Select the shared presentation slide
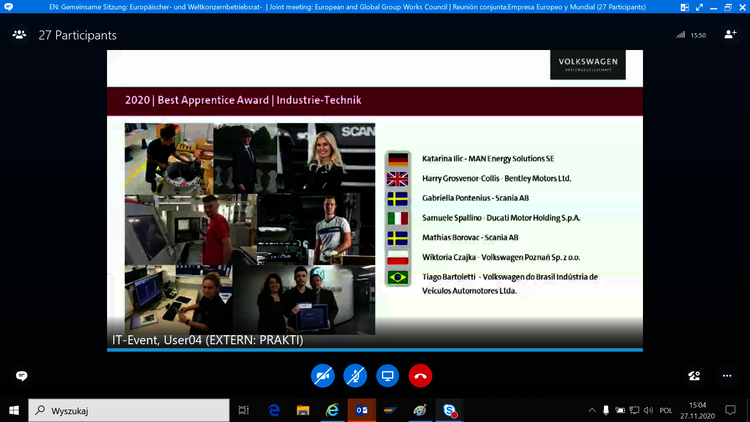 coord(375,200)
